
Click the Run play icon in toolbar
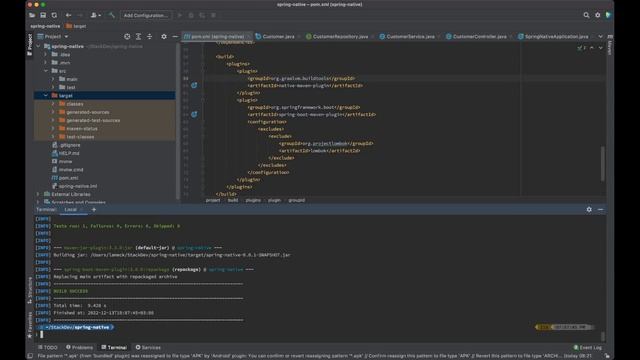pos(180,15)
